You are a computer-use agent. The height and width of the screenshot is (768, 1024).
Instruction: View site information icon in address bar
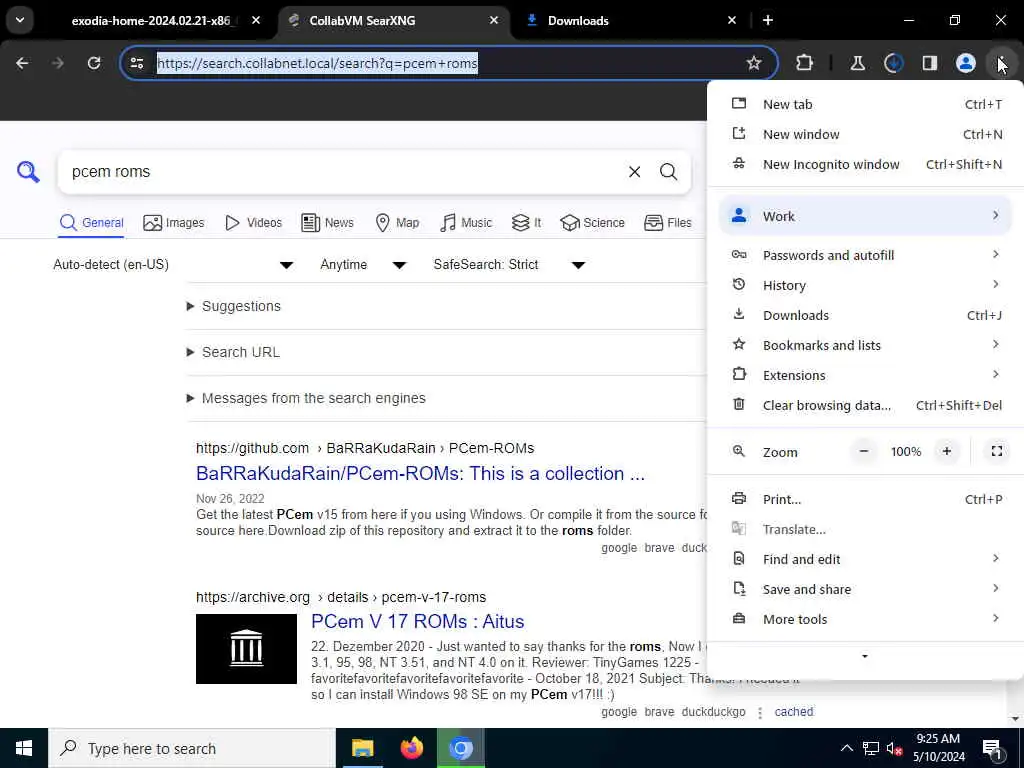tap(137, 63)
